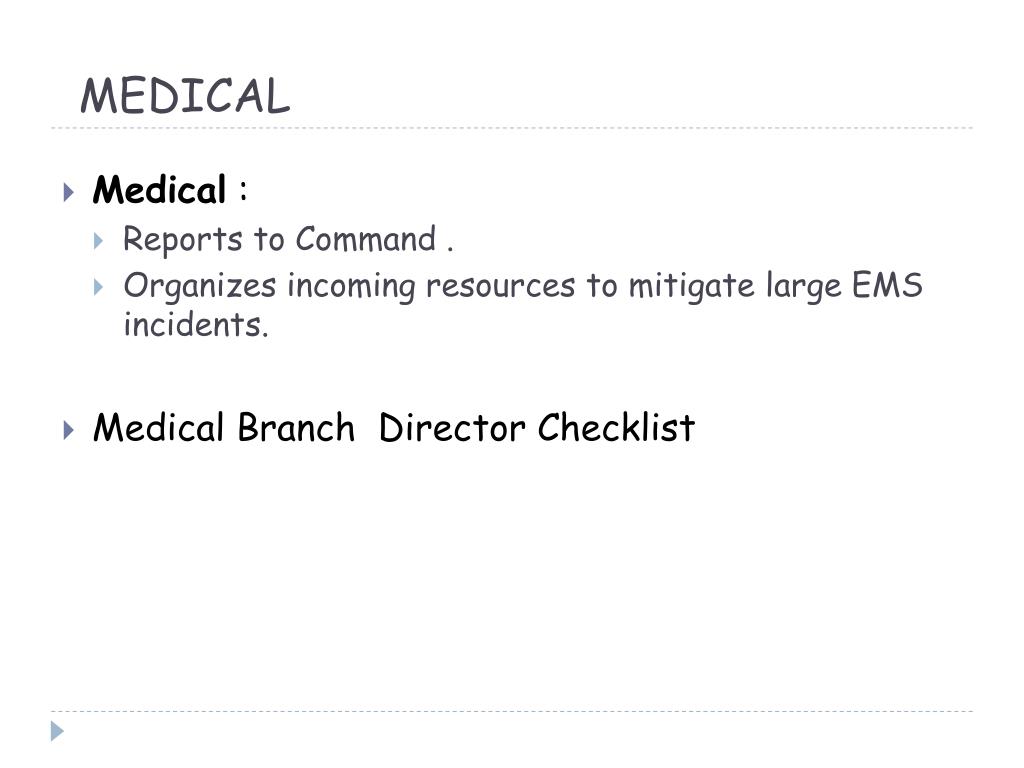Click the dotted divider line beneath the title
The image size is (1024, 768).
point(512,128)
